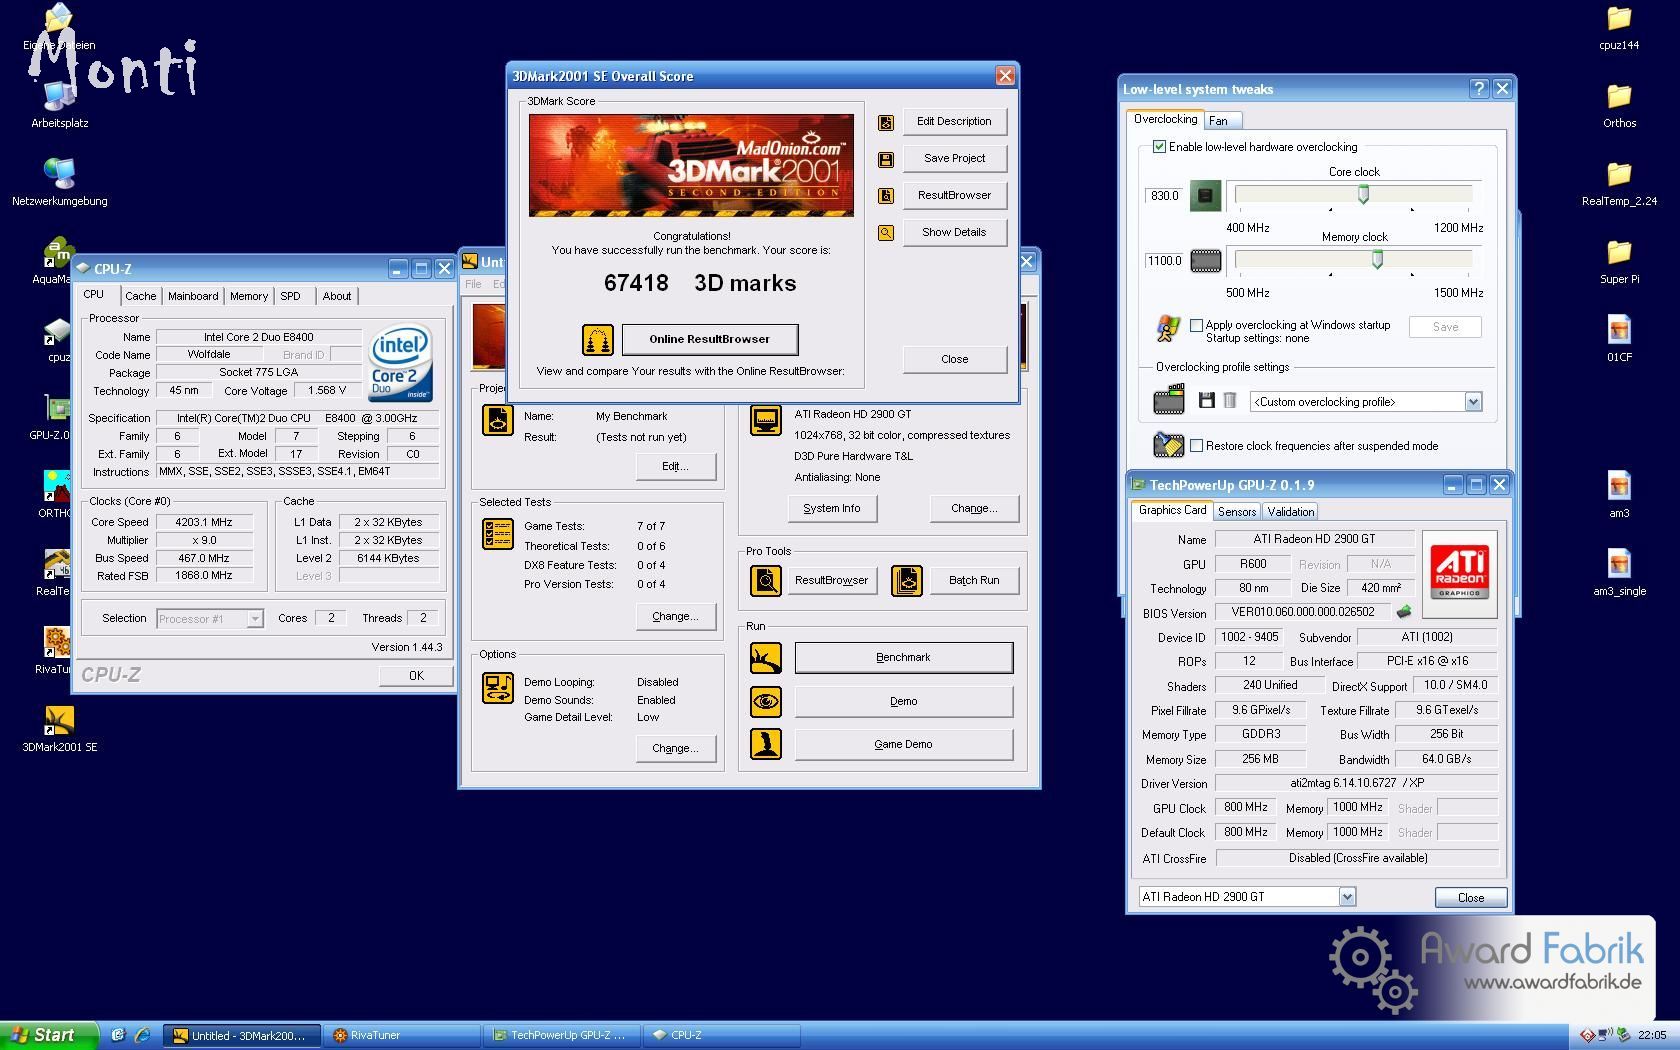Switch to the About tab in CPU-Z
This screenshot has height=1050, width=1680.
coord(337,296)
